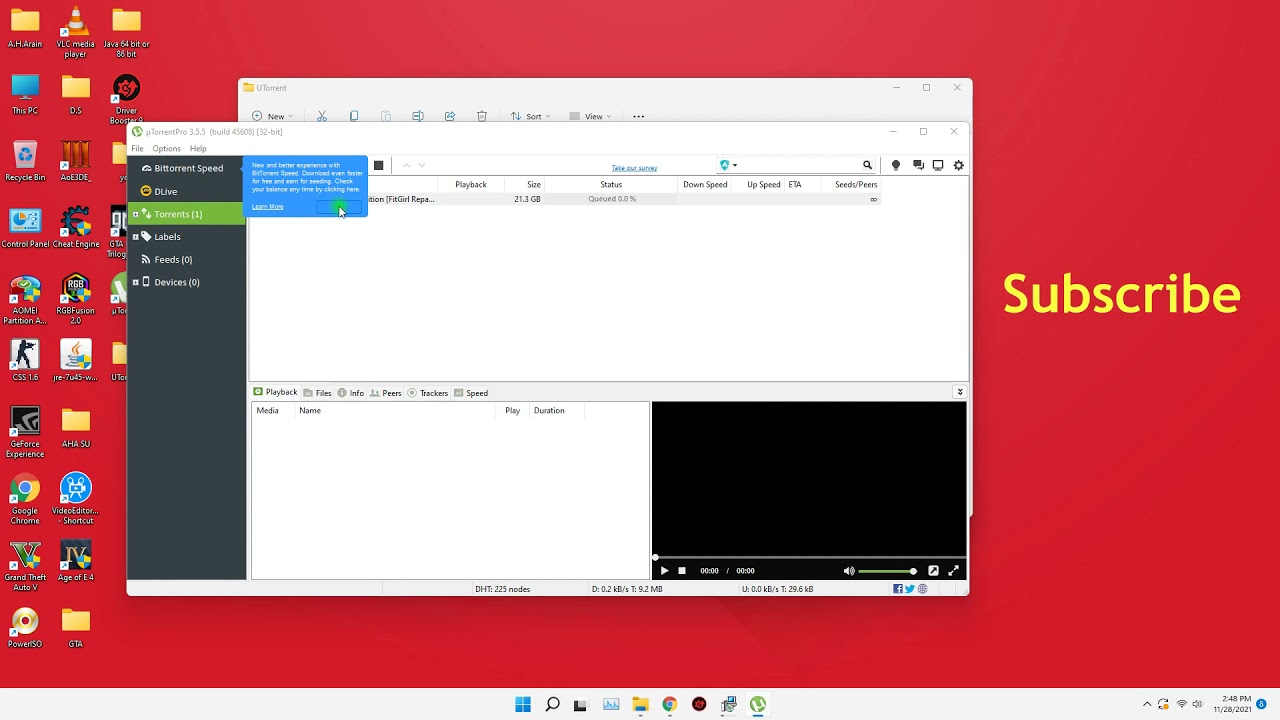Switch to the Speed tab
Viewport: 1280px width, 720px height.
[x=471, y=393]
